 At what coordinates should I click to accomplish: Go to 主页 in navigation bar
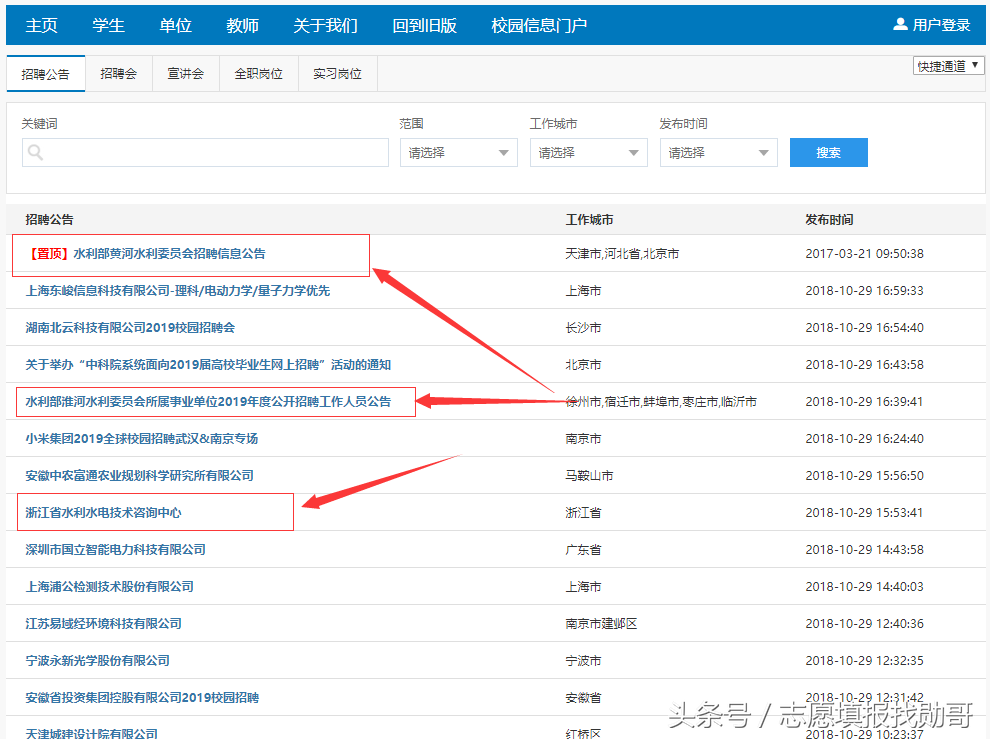point(42,25)
